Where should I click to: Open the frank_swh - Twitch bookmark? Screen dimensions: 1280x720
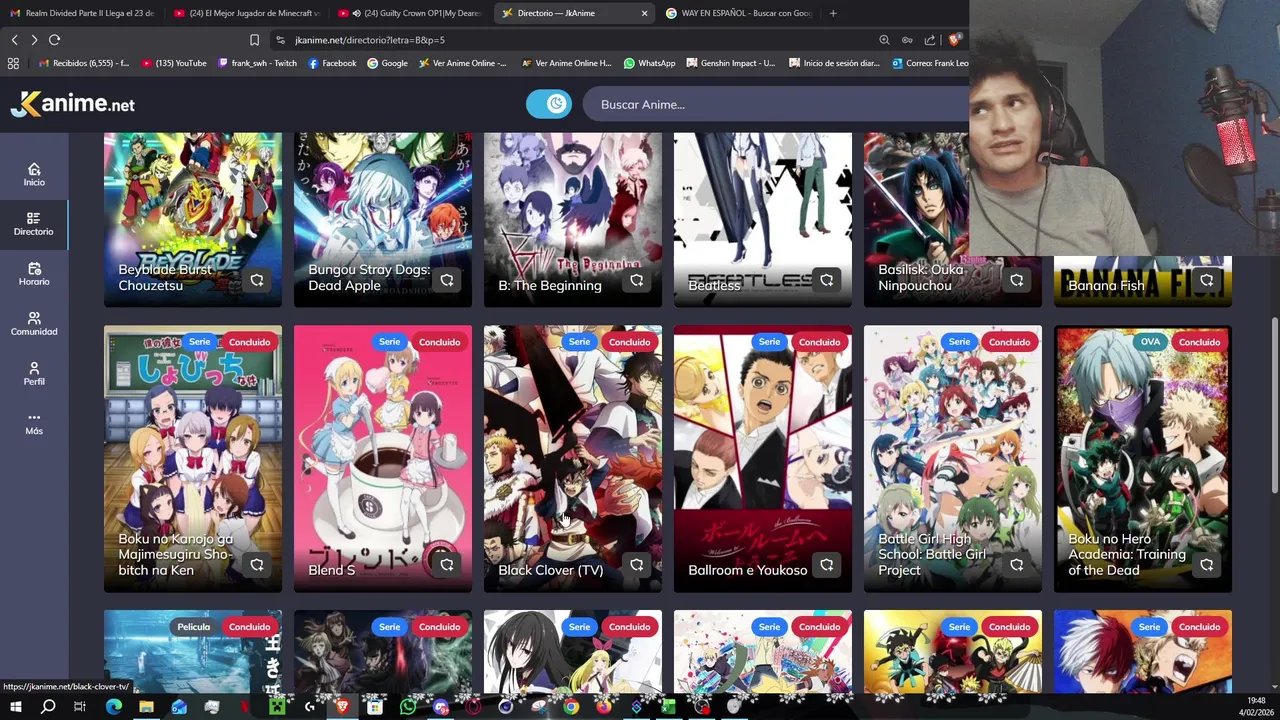point(257,63)
